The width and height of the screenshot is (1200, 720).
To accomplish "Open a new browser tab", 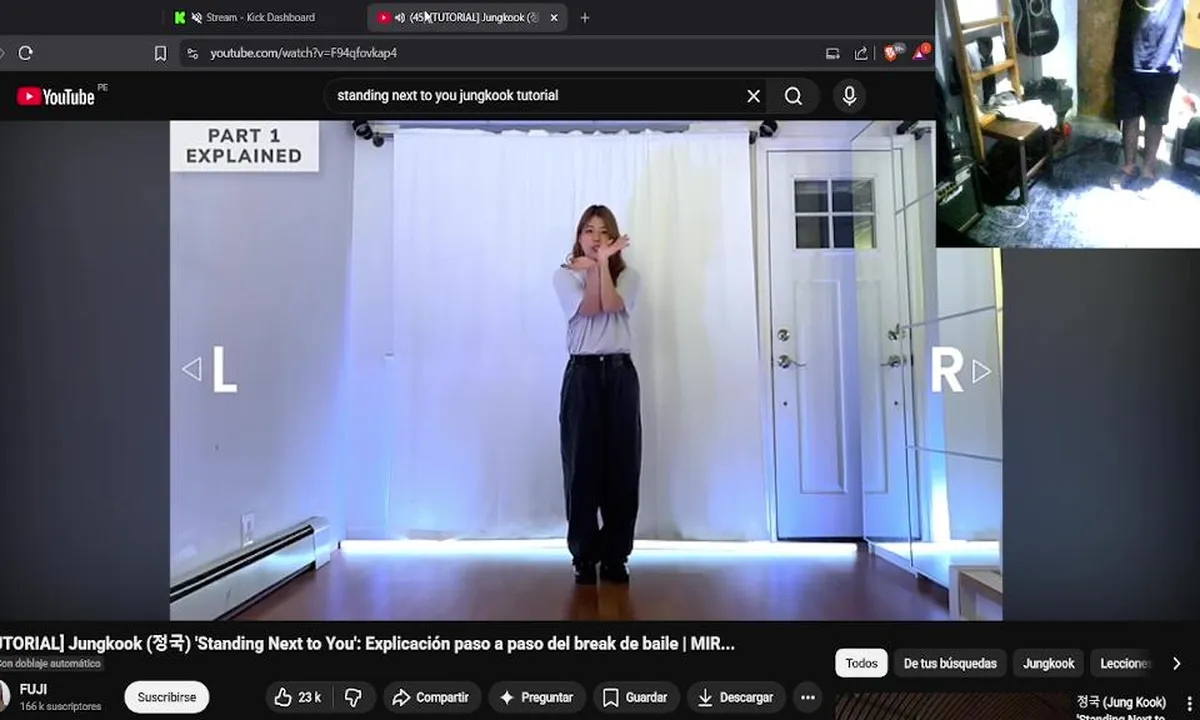I will (x=585, y=17).
